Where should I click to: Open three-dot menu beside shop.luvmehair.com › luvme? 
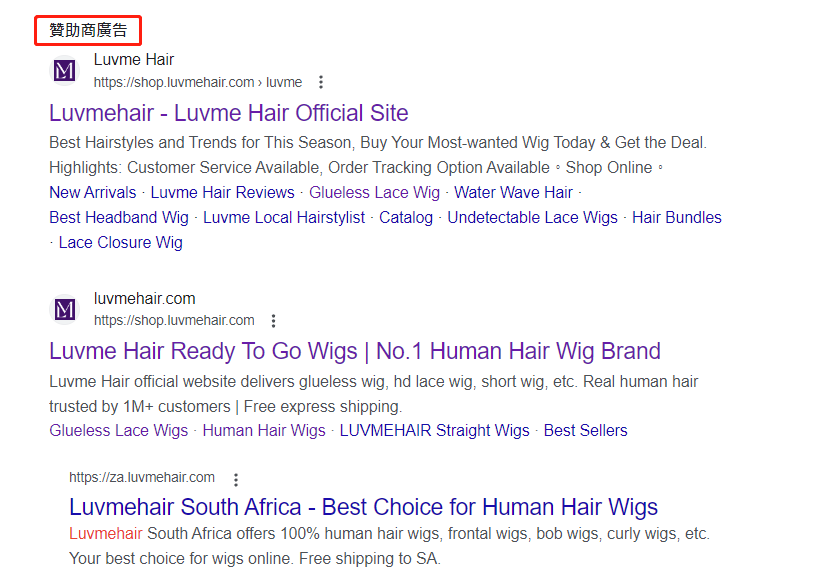click(321, 82)
